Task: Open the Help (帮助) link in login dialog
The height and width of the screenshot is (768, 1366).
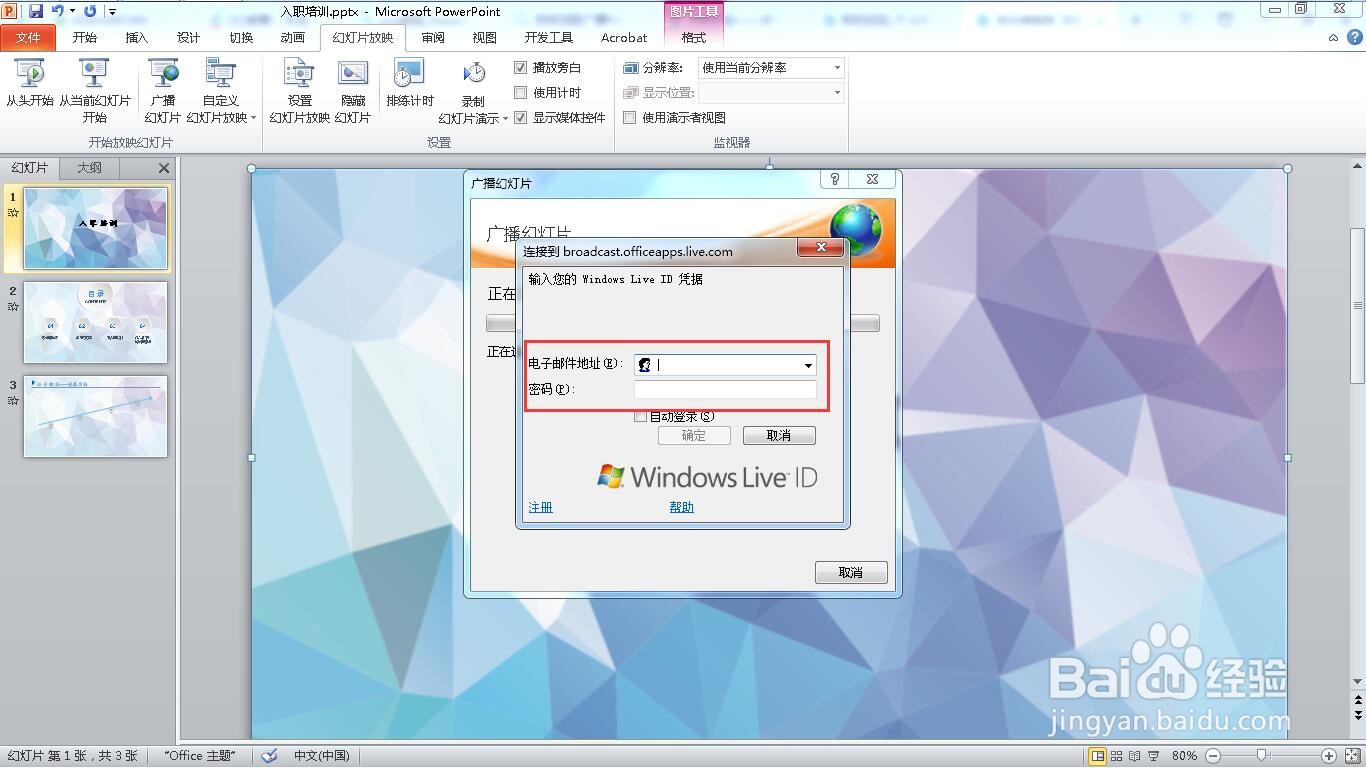Action: coord(682,507)
